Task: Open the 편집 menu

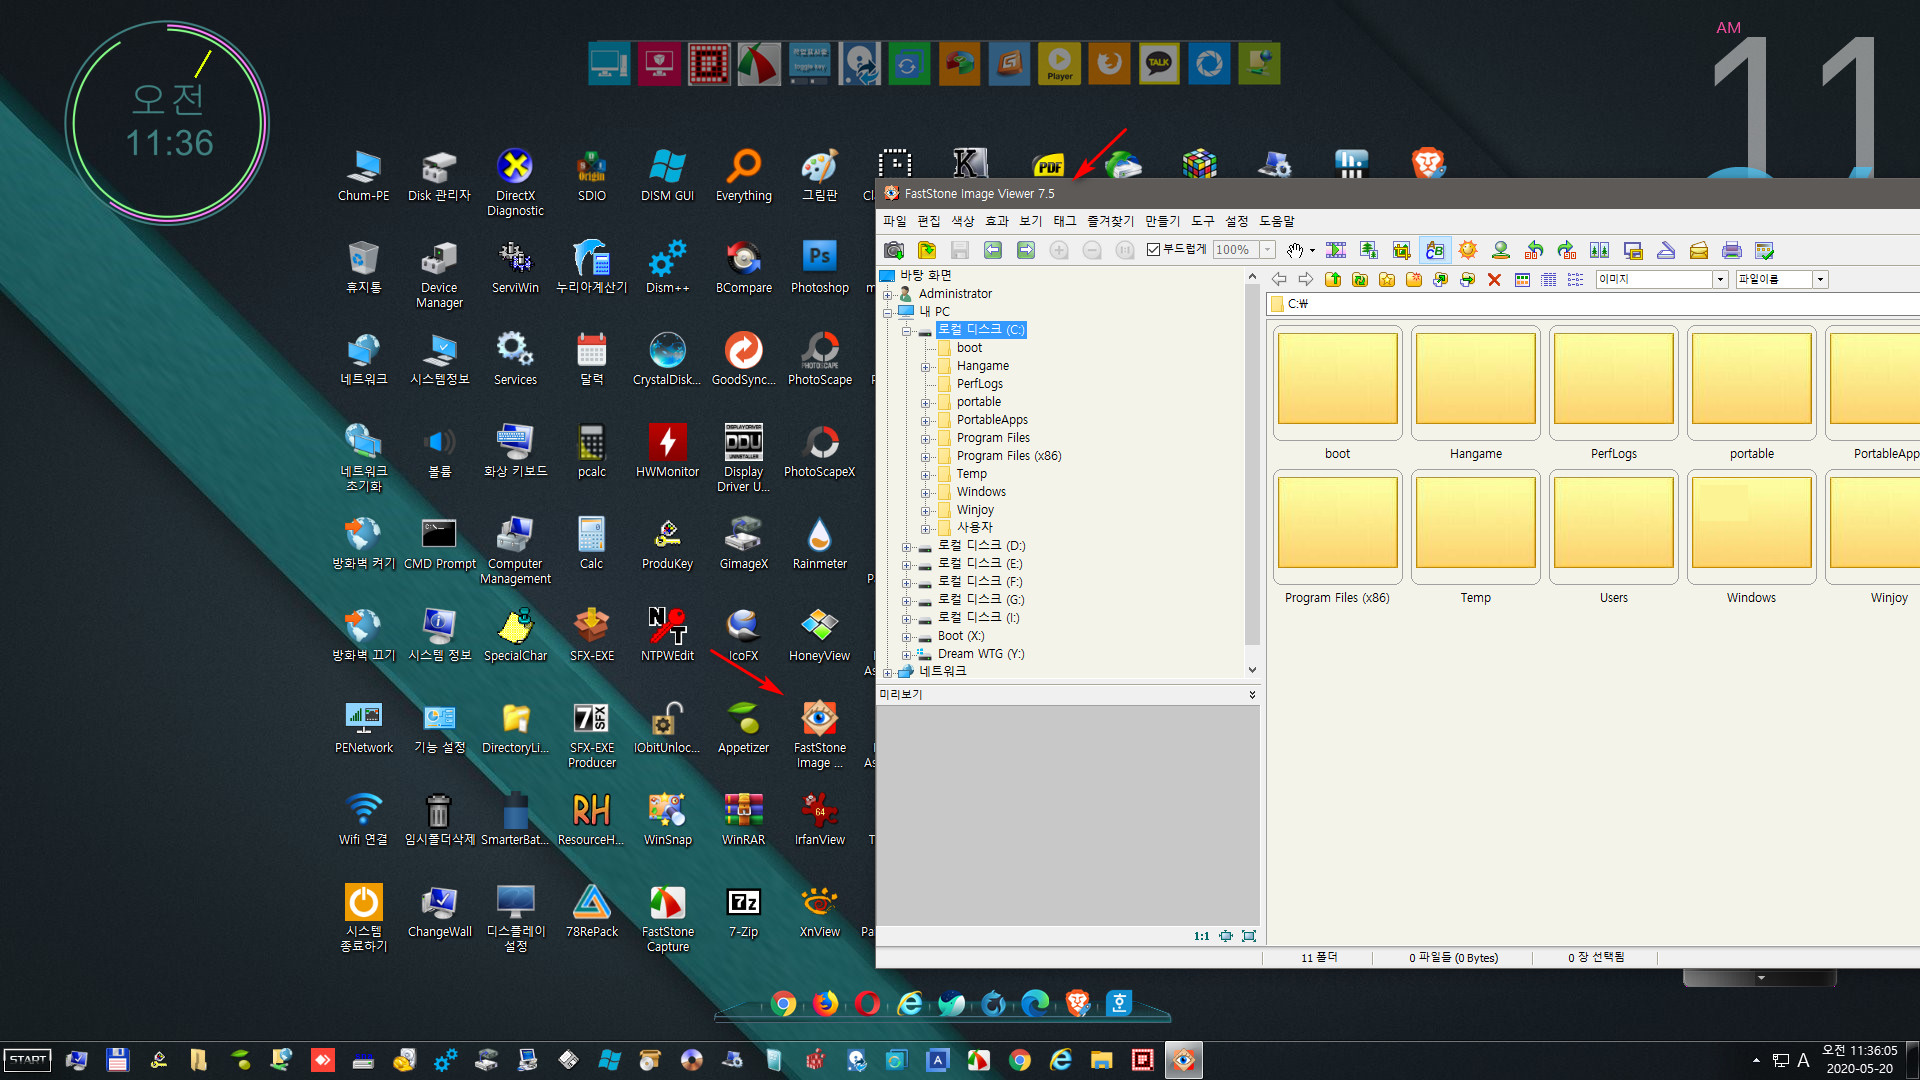Action: tap(929, 221)
